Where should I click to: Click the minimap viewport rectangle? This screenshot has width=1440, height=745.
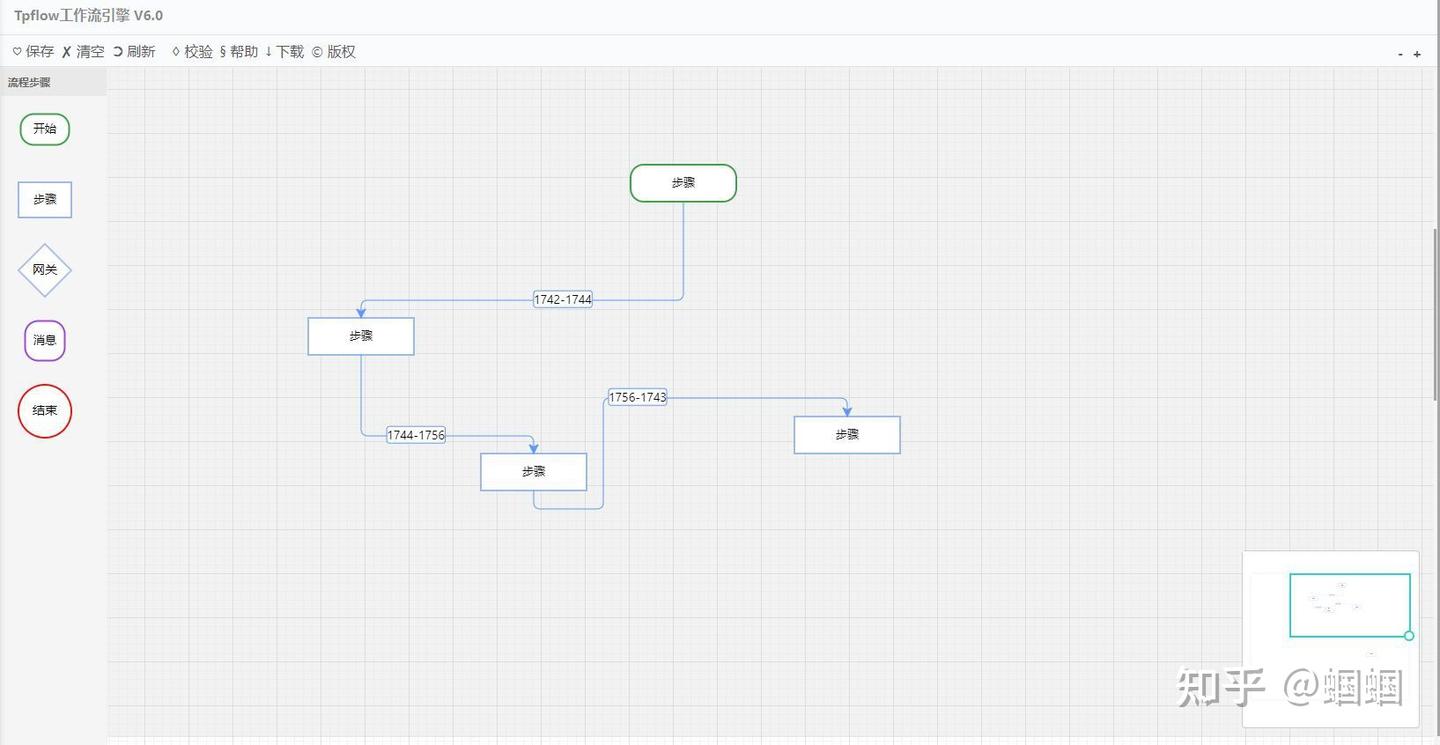1349,604
